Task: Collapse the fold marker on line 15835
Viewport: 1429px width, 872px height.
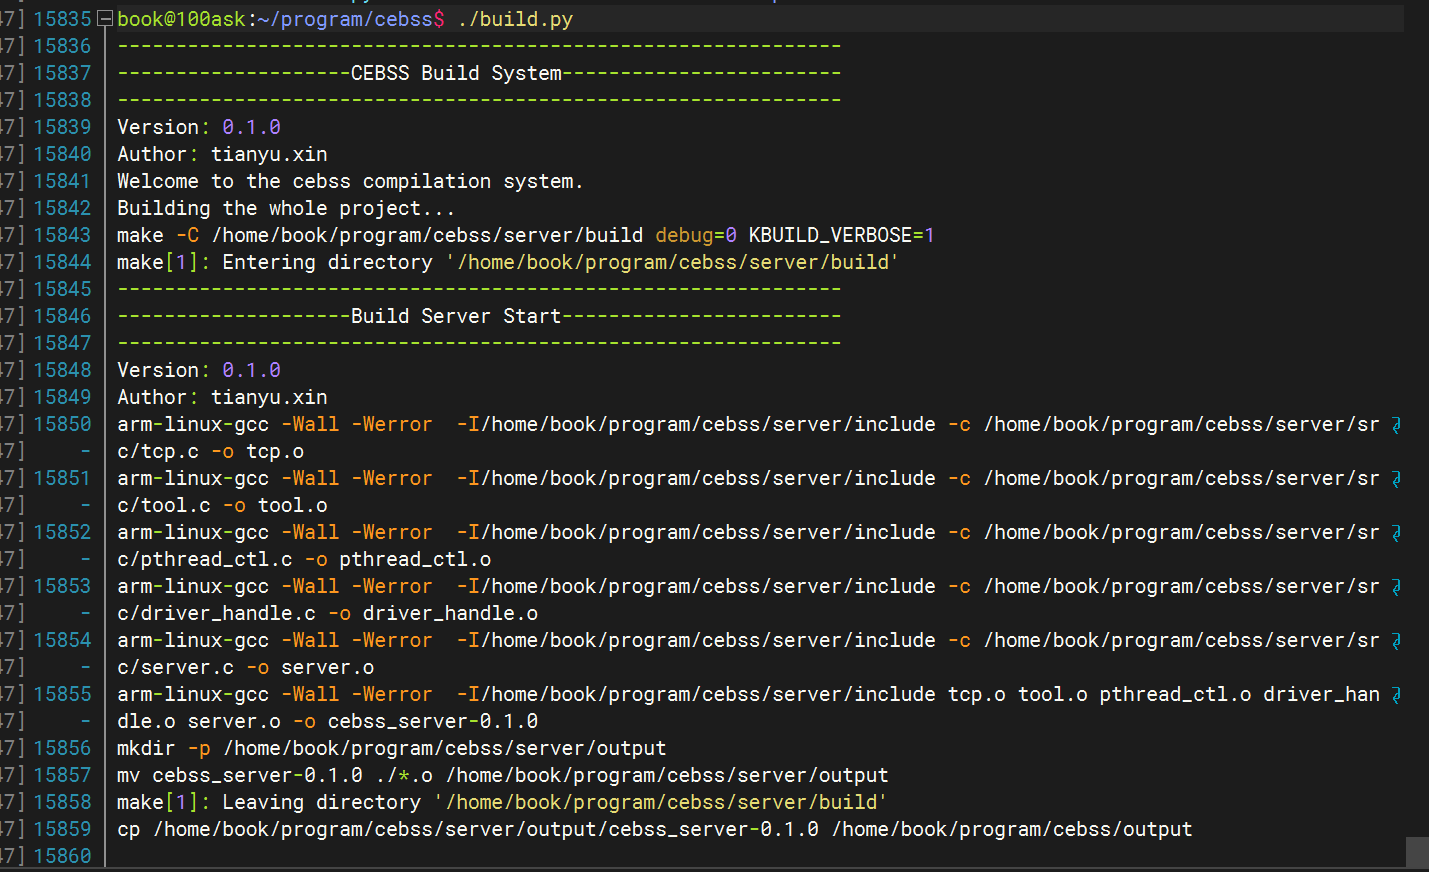Action: click(x=104, y=18)
